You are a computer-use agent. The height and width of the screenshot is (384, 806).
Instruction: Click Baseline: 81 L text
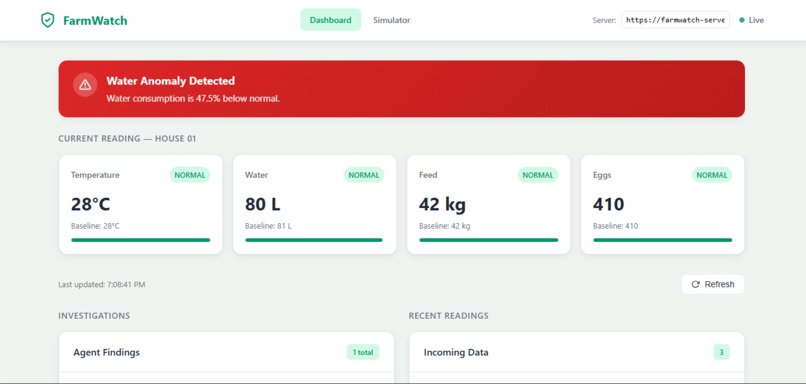point(268,226)
